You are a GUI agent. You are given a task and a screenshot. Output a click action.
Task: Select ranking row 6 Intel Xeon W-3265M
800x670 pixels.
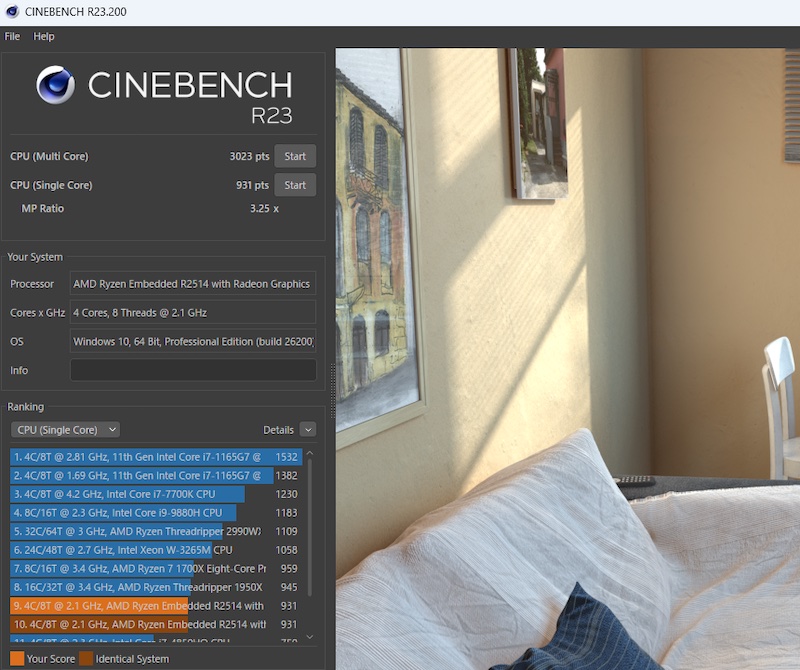(155, 550)
